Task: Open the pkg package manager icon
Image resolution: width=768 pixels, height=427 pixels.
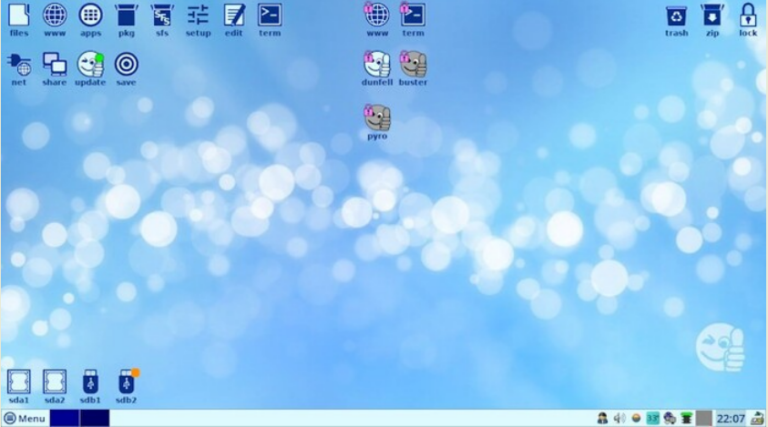Action: [126, 16]
